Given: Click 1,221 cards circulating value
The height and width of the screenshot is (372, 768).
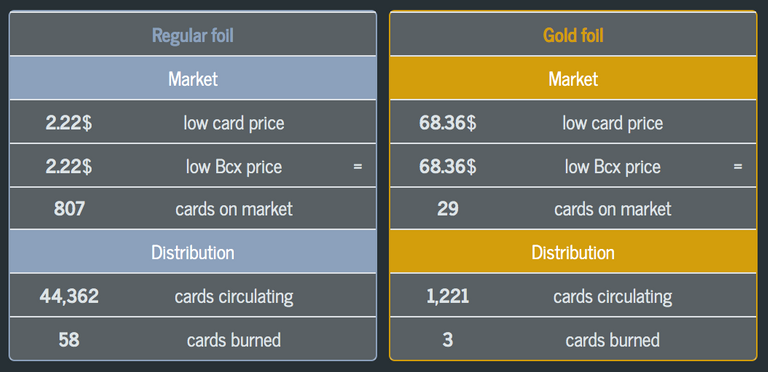Looking at the screenshot, I should coord(448,296).
